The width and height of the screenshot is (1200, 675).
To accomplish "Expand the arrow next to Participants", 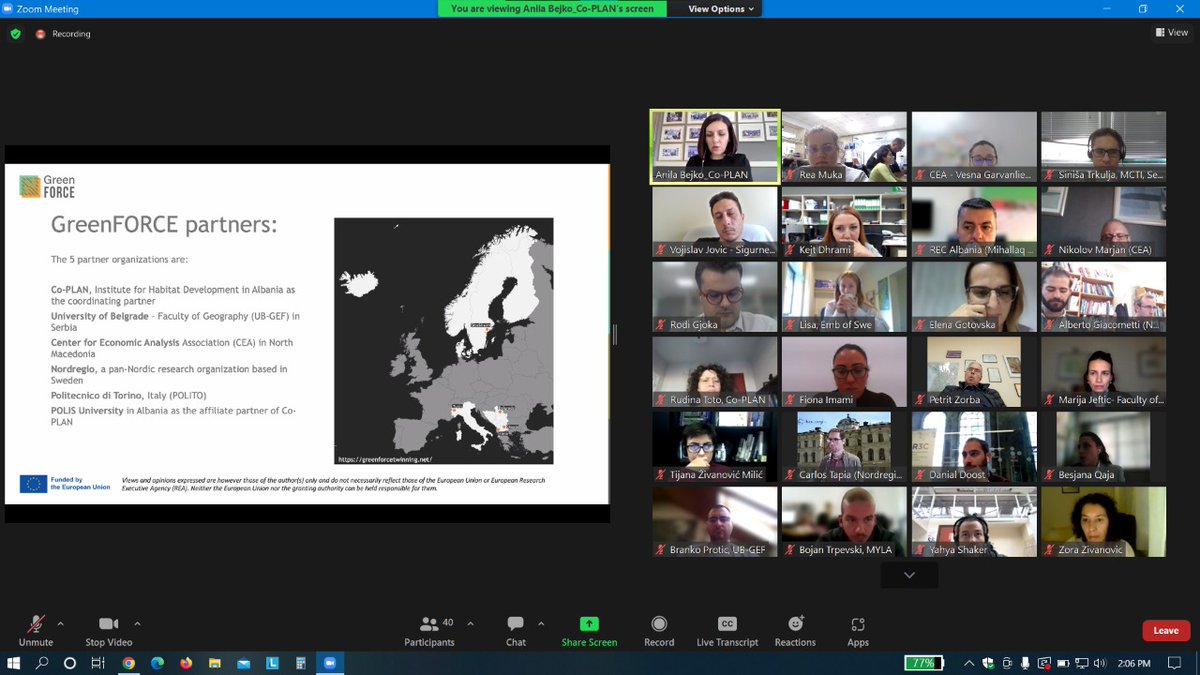I will (470, 623).
